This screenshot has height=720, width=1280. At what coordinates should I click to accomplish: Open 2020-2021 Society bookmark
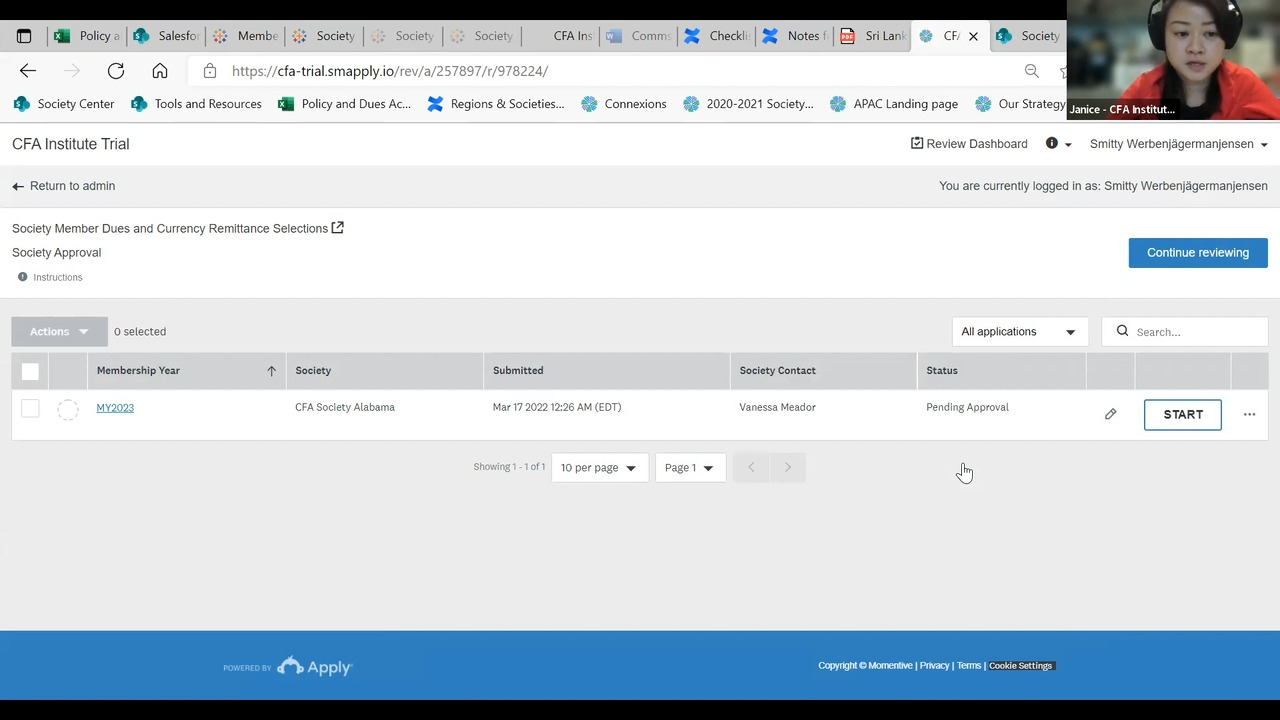pos(748,104)
